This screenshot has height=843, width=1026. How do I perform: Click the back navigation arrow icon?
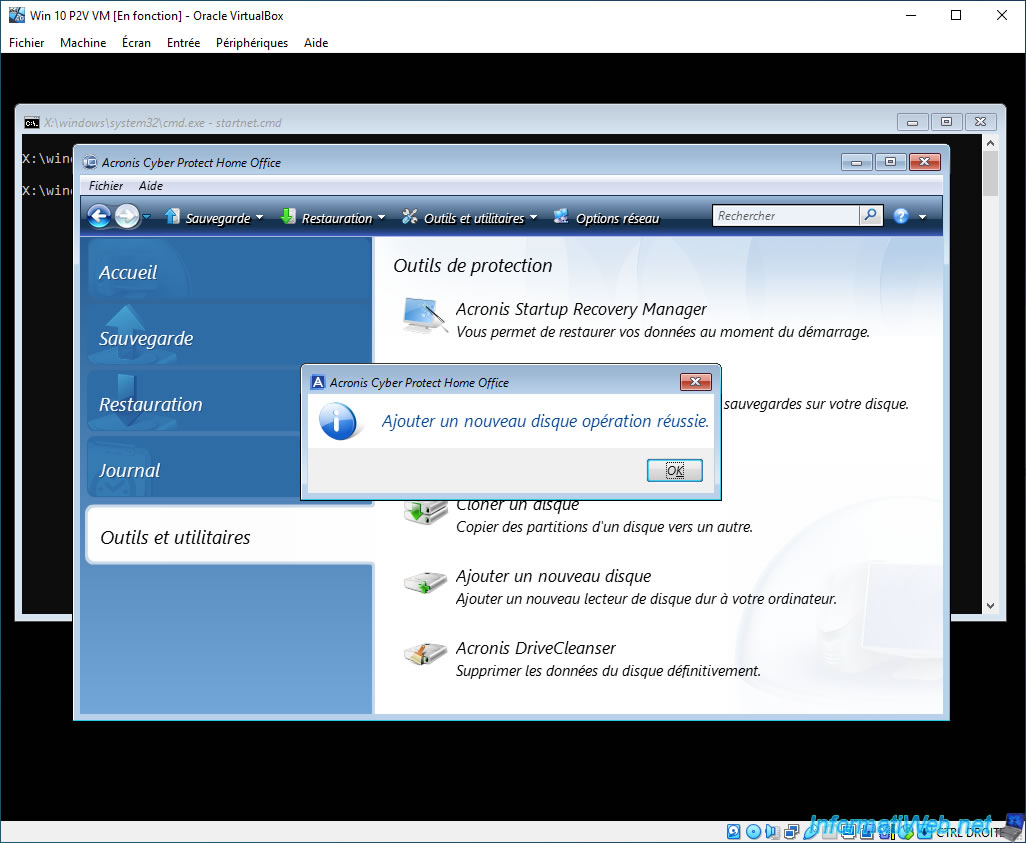pos(99,216)
